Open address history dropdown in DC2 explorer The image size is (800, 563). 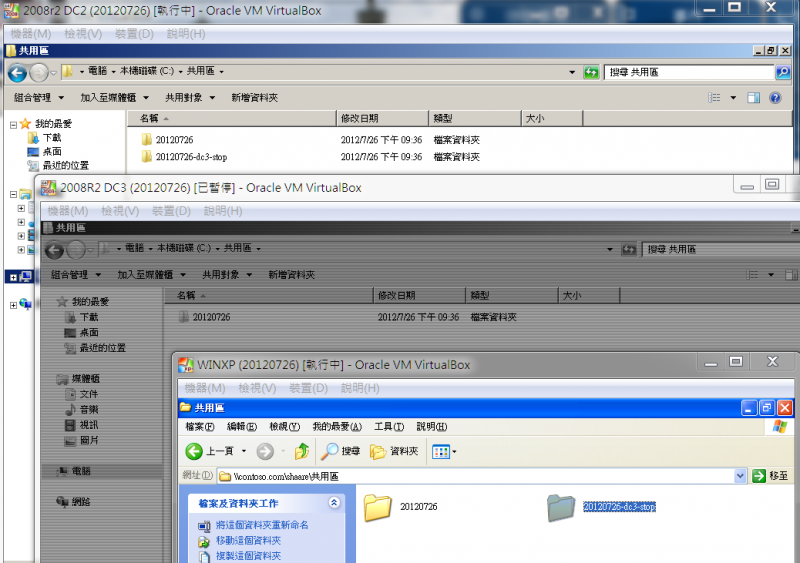click(x=572, y=72)
